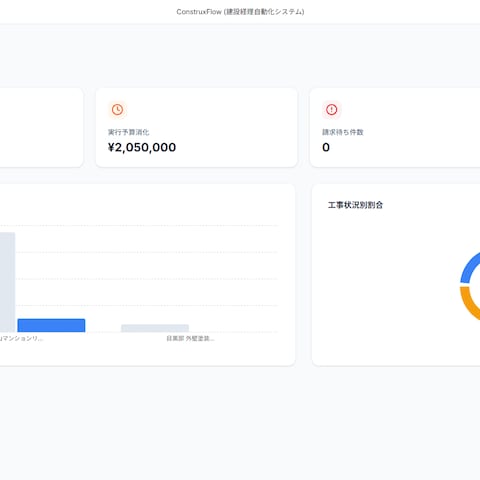Click the tall gray bar in the bar chart

pyautogui.click(x=7, y=282)
